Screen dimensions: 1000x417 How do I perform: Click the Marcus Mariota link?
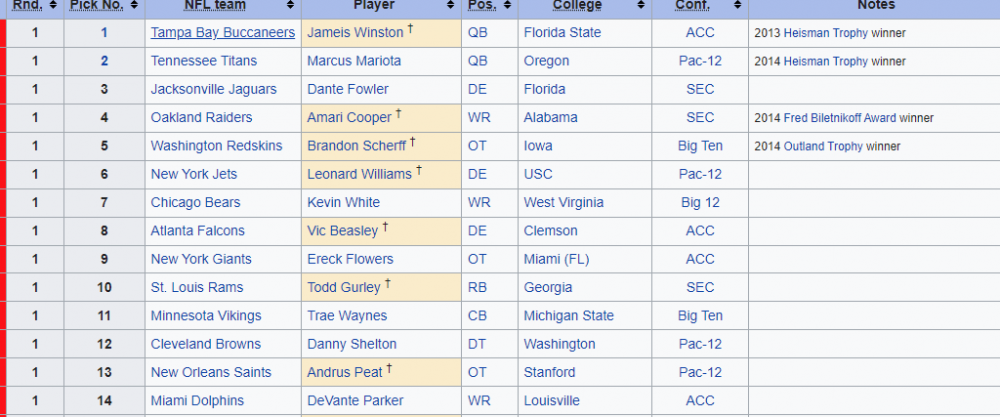tap(354, 61)
